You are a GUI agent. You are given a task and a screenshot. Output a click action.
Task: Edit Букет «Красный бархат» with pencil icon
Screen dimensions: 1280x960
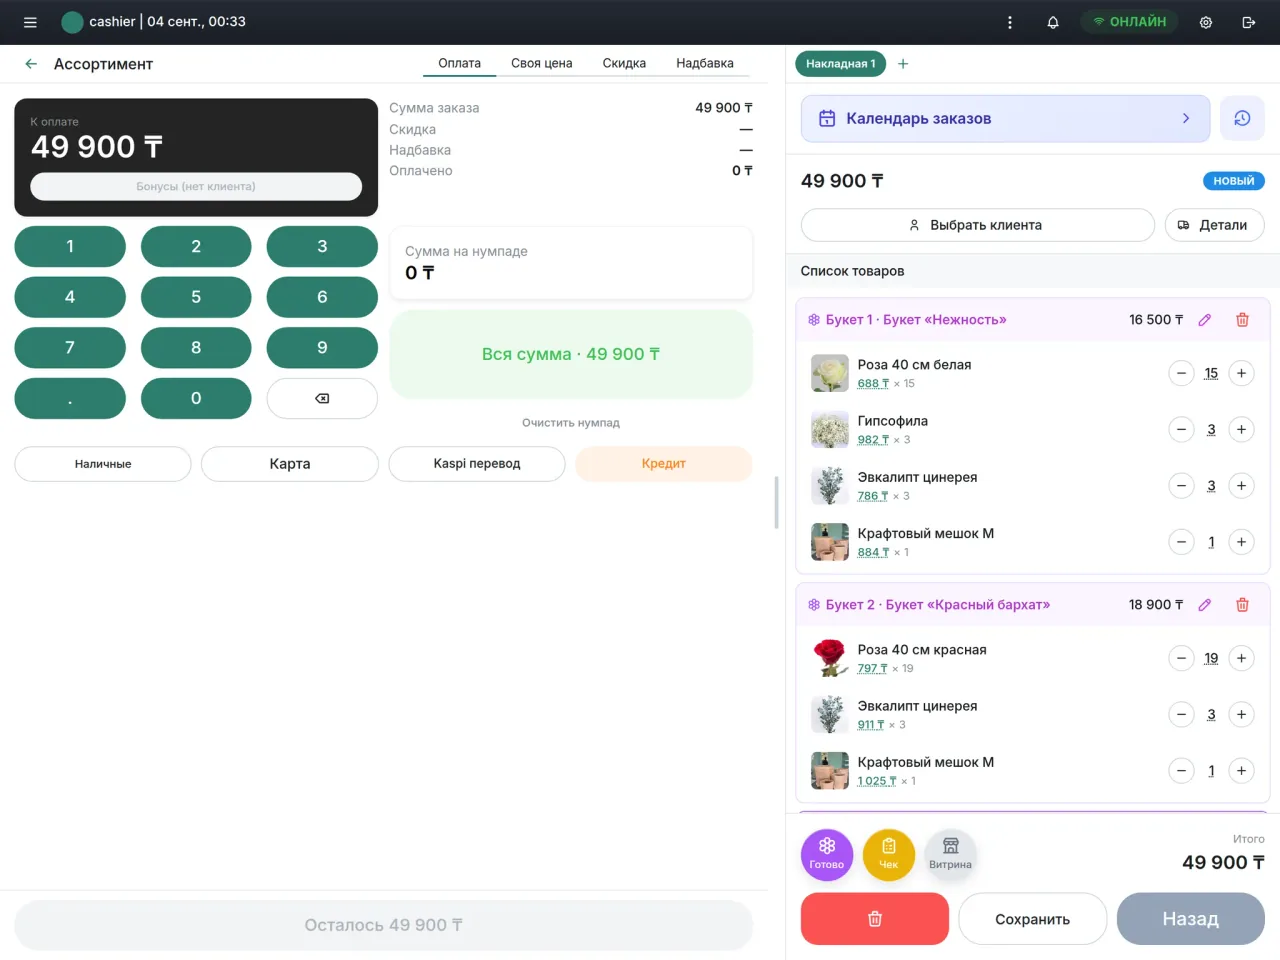click(1205, 605)
